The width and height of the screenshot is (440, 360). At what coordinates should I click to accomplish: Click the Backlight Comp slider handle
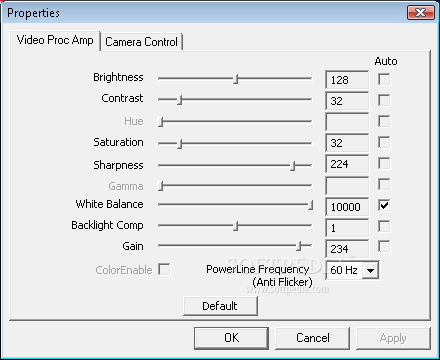tap(236, 226)
